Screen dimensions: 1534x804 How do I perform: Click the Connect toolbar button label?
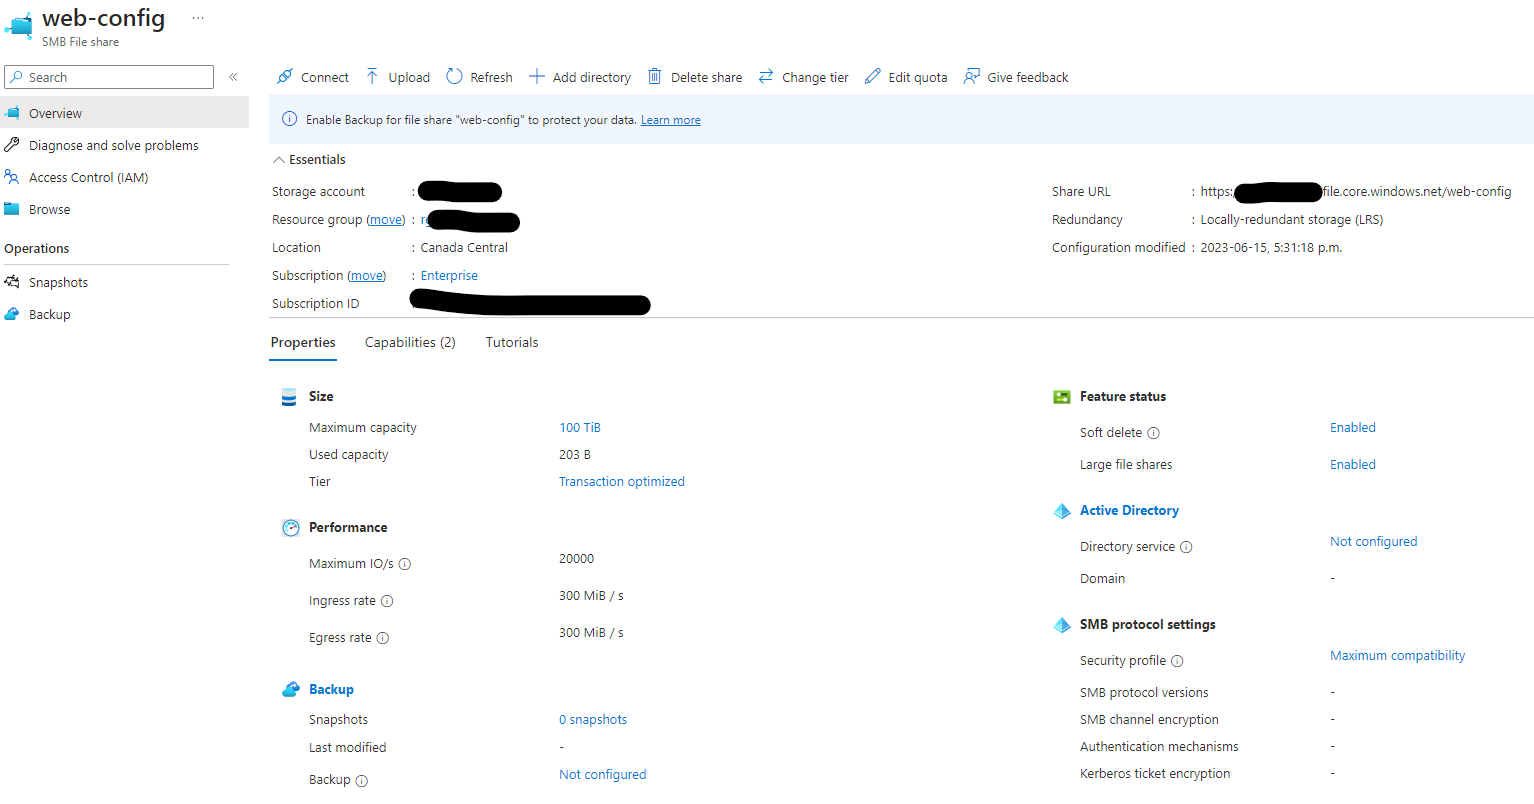pos(325,77)
